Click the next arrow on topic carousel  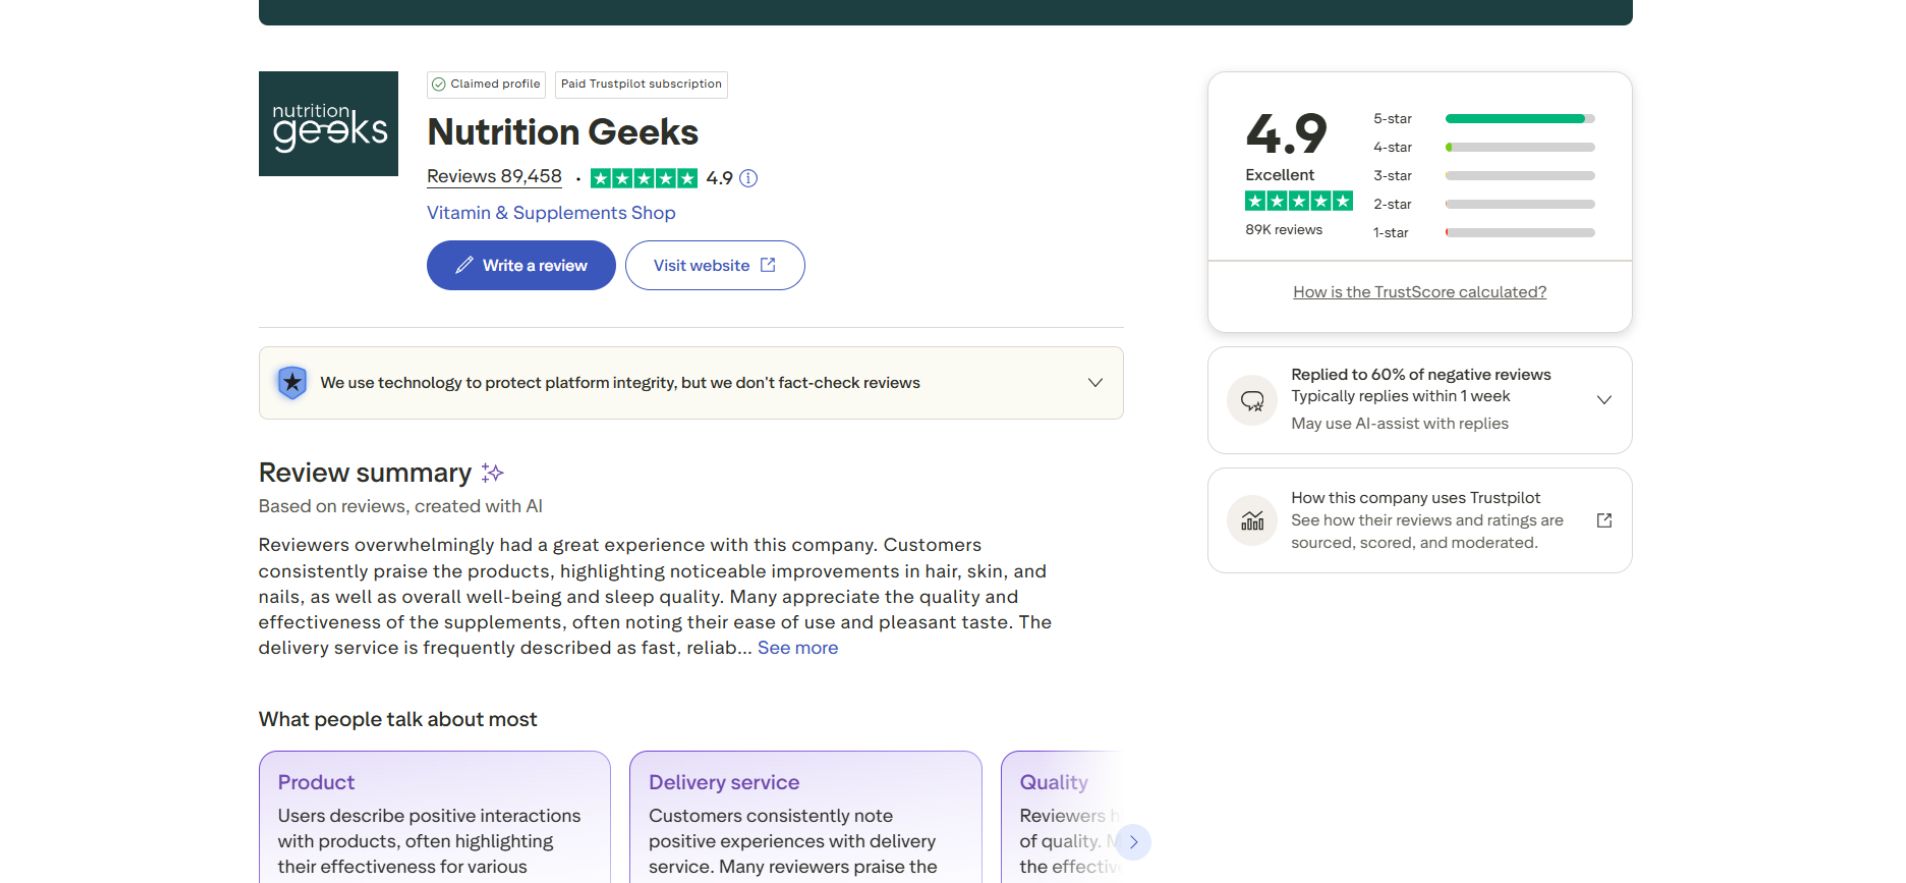(x=1133, y=842)
